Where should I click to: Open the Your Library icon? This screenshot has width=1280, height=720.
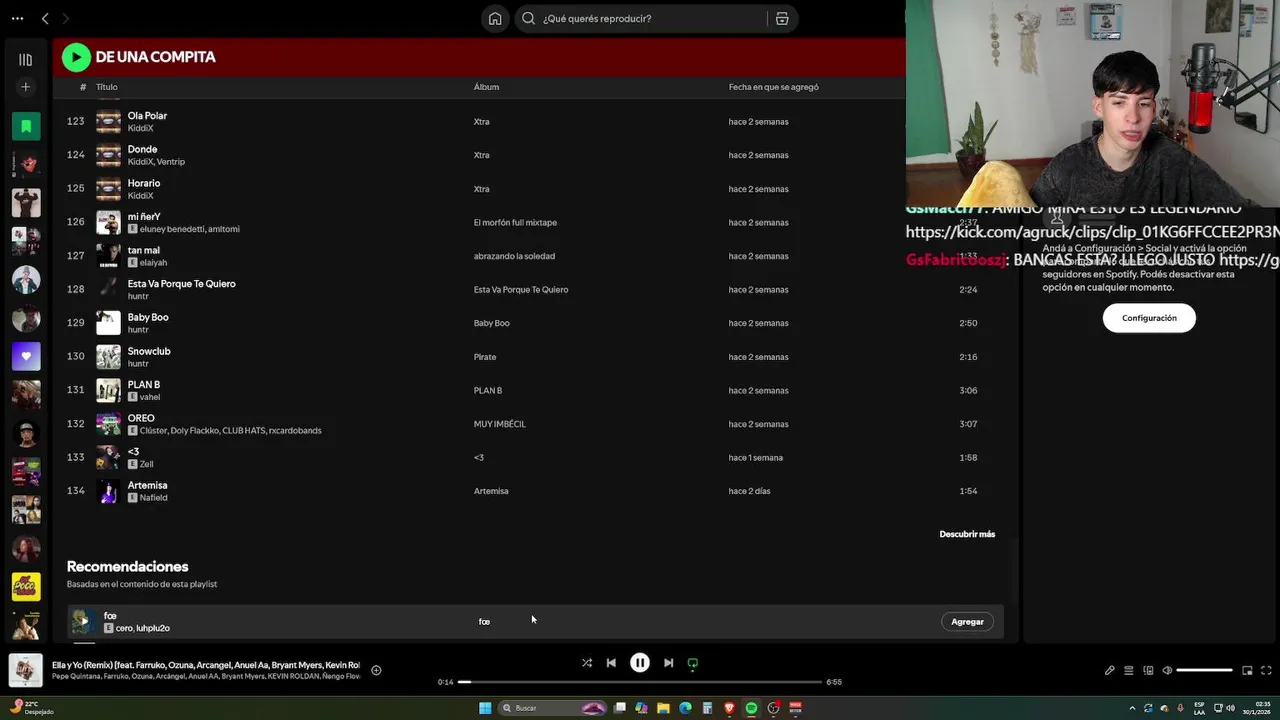[x=26, y=60]
